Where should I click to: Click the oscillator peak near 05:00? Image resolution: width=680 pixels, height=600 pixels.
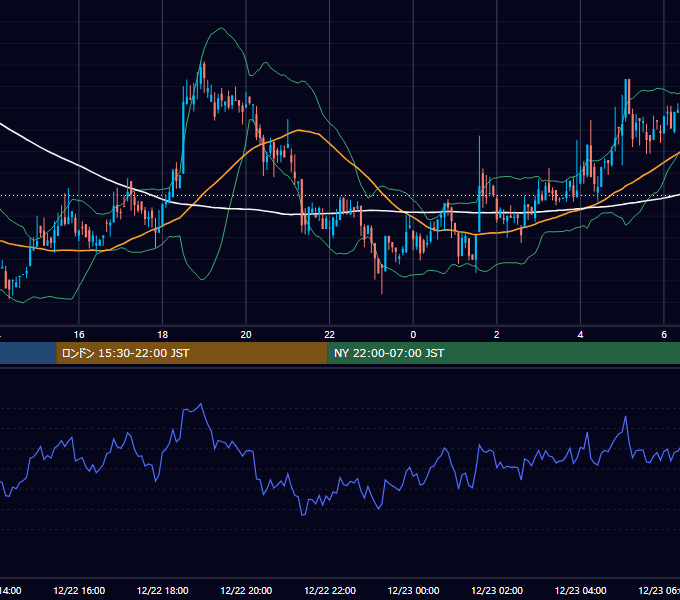tap(625, 417)
